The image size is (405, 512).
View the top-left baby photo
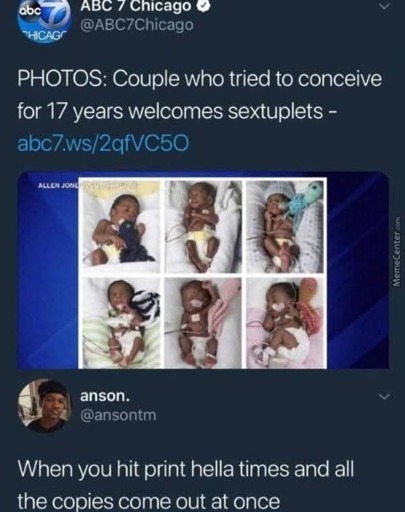point(121,227)
